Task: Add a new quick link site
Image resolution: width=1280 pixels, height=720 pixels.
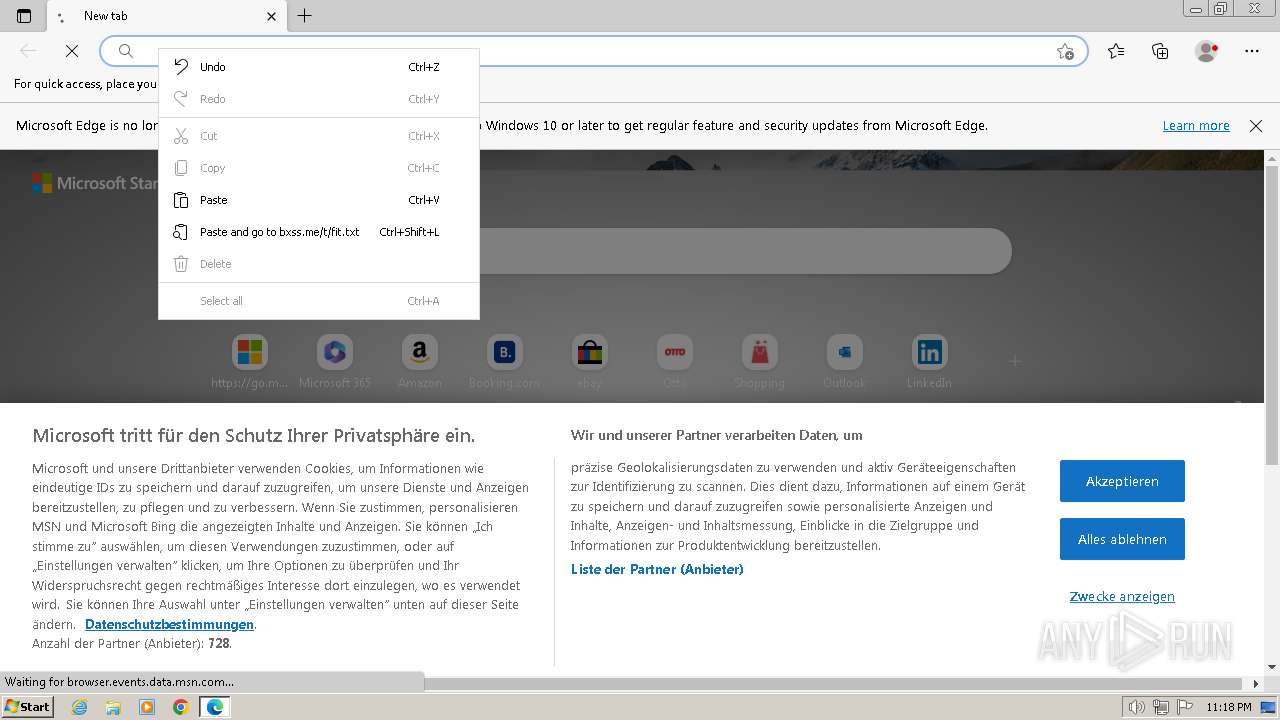Action: pos(1014,361)
